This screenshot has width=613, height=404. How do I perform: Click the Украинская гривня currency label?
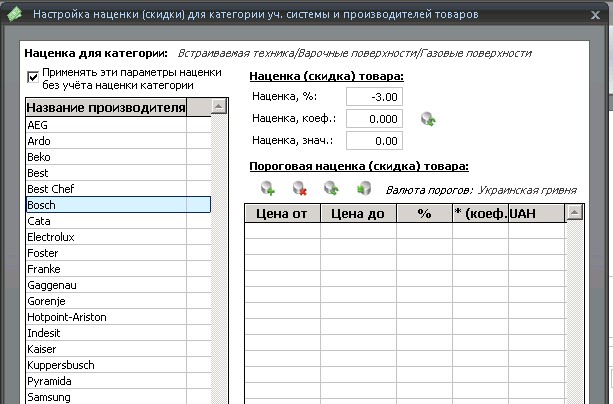click(x=527, y=190)
